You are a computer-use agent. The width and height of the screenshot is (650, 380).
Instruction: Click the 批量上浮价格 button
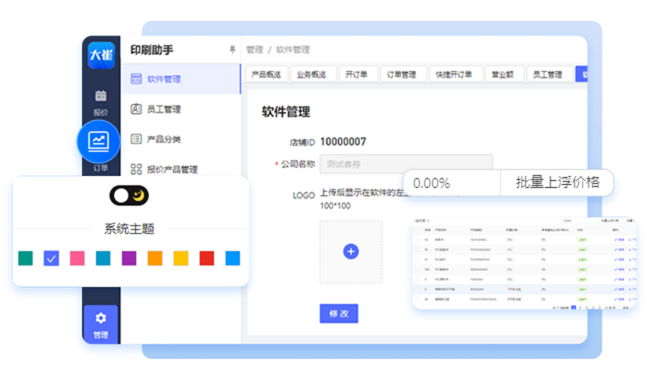coord(557,182)
